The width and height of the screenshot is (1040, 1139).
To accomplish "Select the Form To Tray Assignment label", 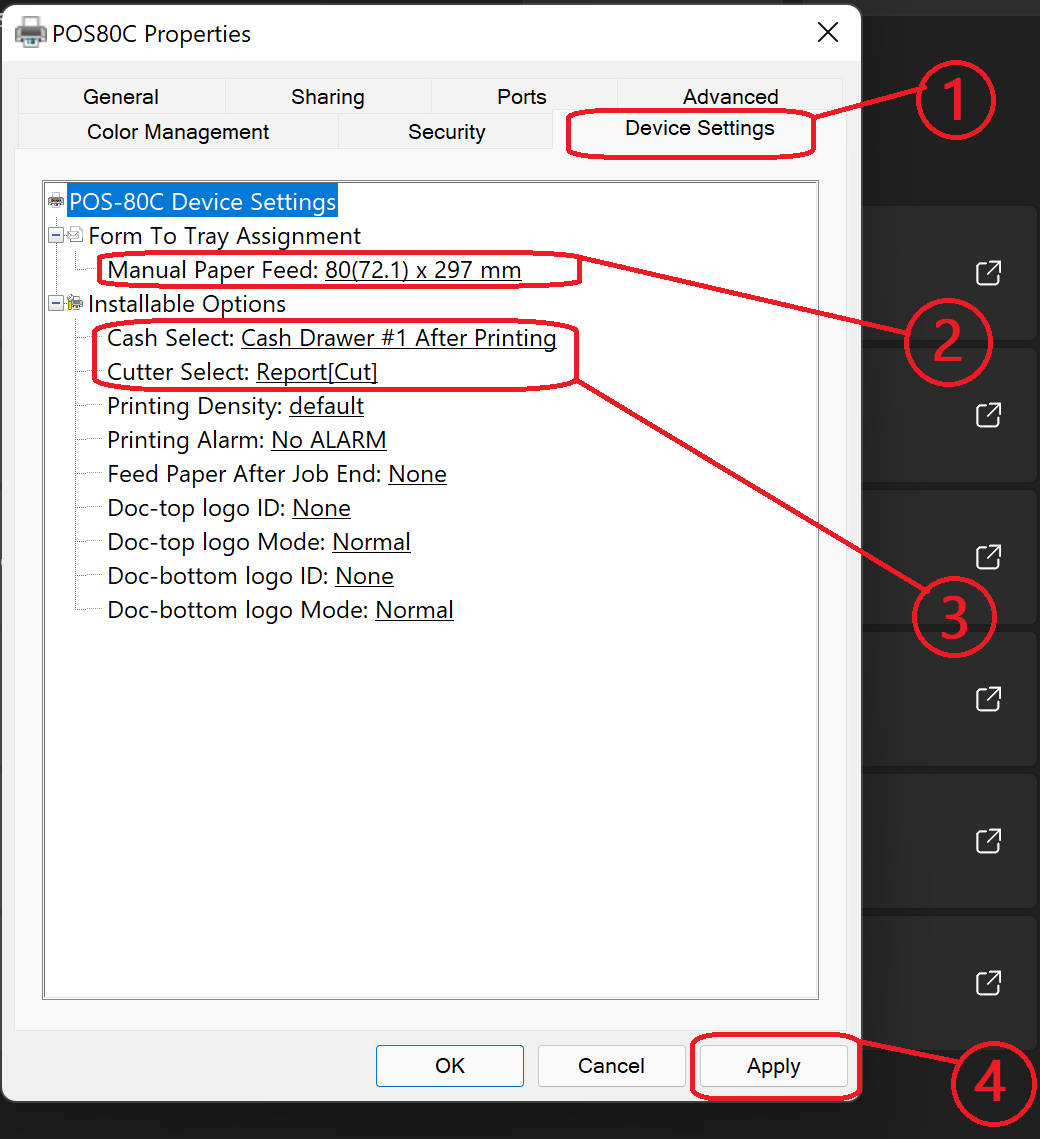I will tap(224, 235).
